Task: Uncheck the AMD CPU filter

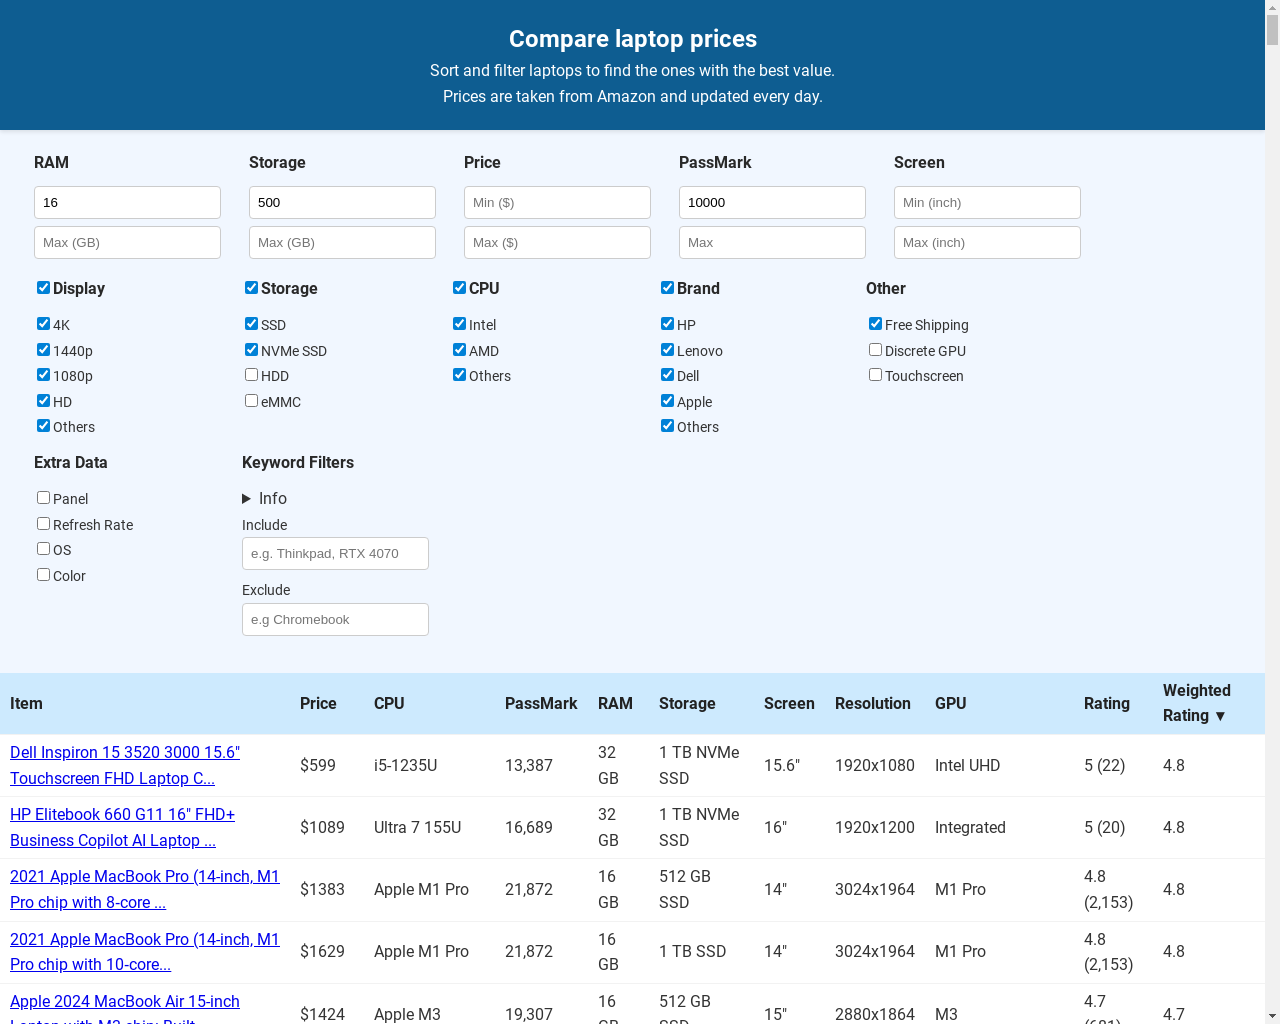Action: 459,350
